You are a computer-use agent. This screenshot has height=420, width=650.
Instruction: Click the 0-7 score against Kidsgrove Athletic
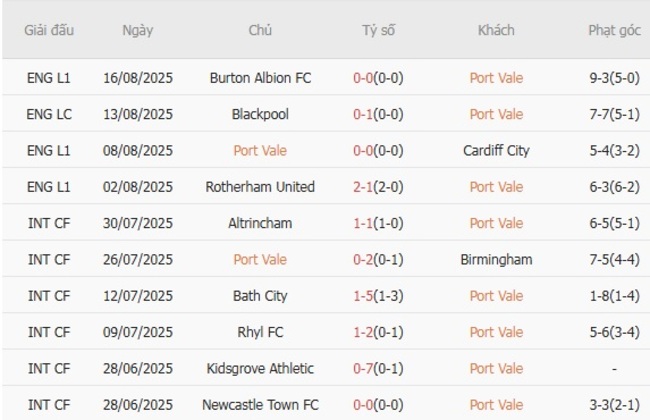click(x=363, y=369)
